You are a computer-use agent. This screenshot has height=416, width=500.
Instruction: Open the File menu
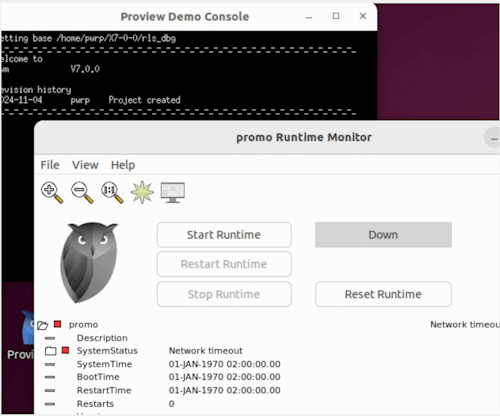50,165
